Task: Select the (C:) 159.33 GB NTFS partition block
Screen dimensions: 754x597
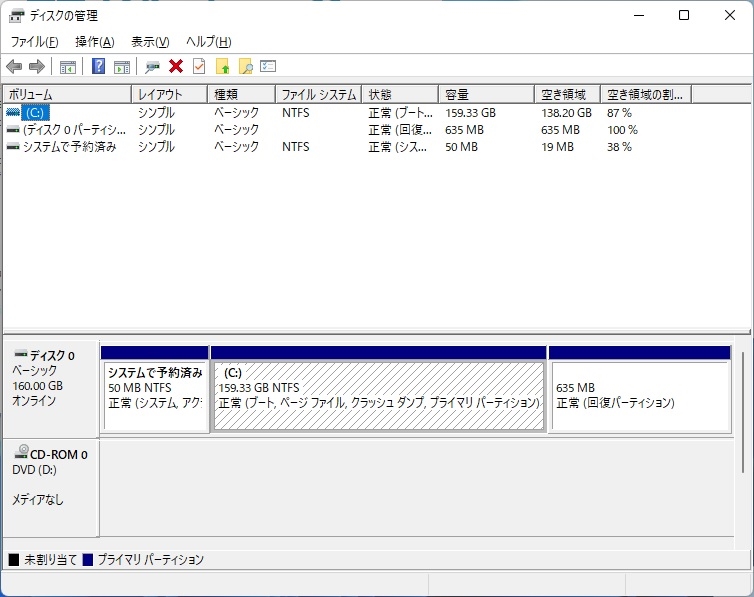Action: (x=378, y=389)
